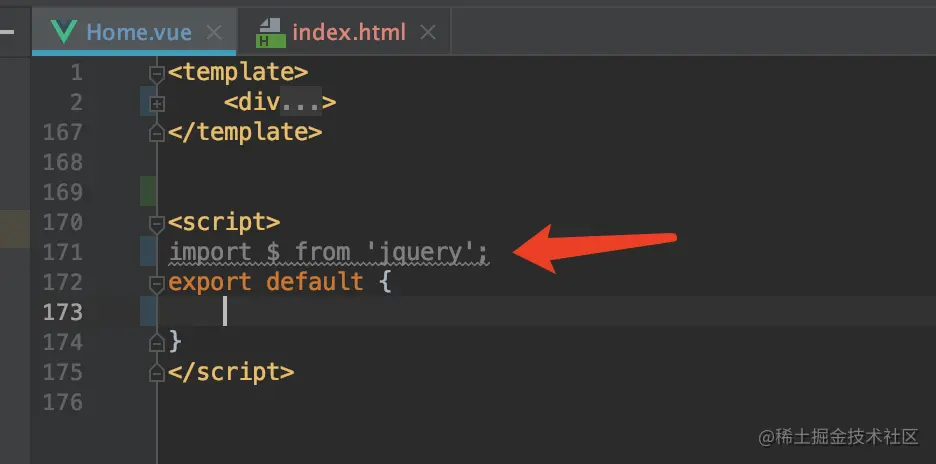The width and height of the screenshot is (936, 464).
Task: Collapse fold marker at </template> line 167
Action: [x=156, y=134]
